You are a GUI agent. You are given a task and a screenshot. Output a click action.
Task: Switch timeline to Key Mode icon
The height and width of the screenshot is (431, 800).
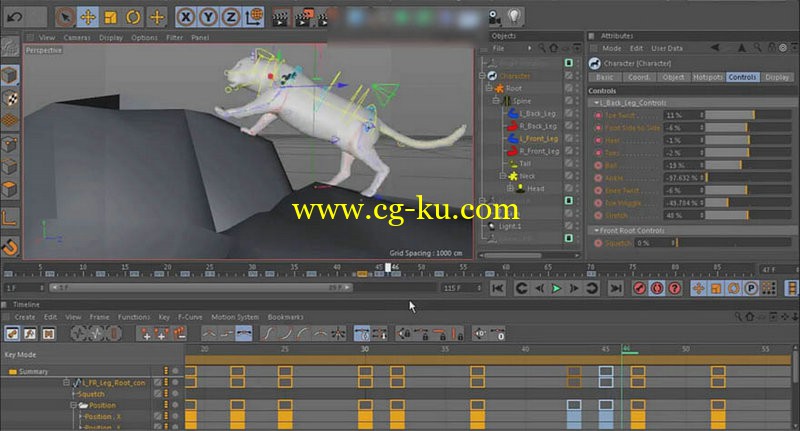(x=12, y=334)
